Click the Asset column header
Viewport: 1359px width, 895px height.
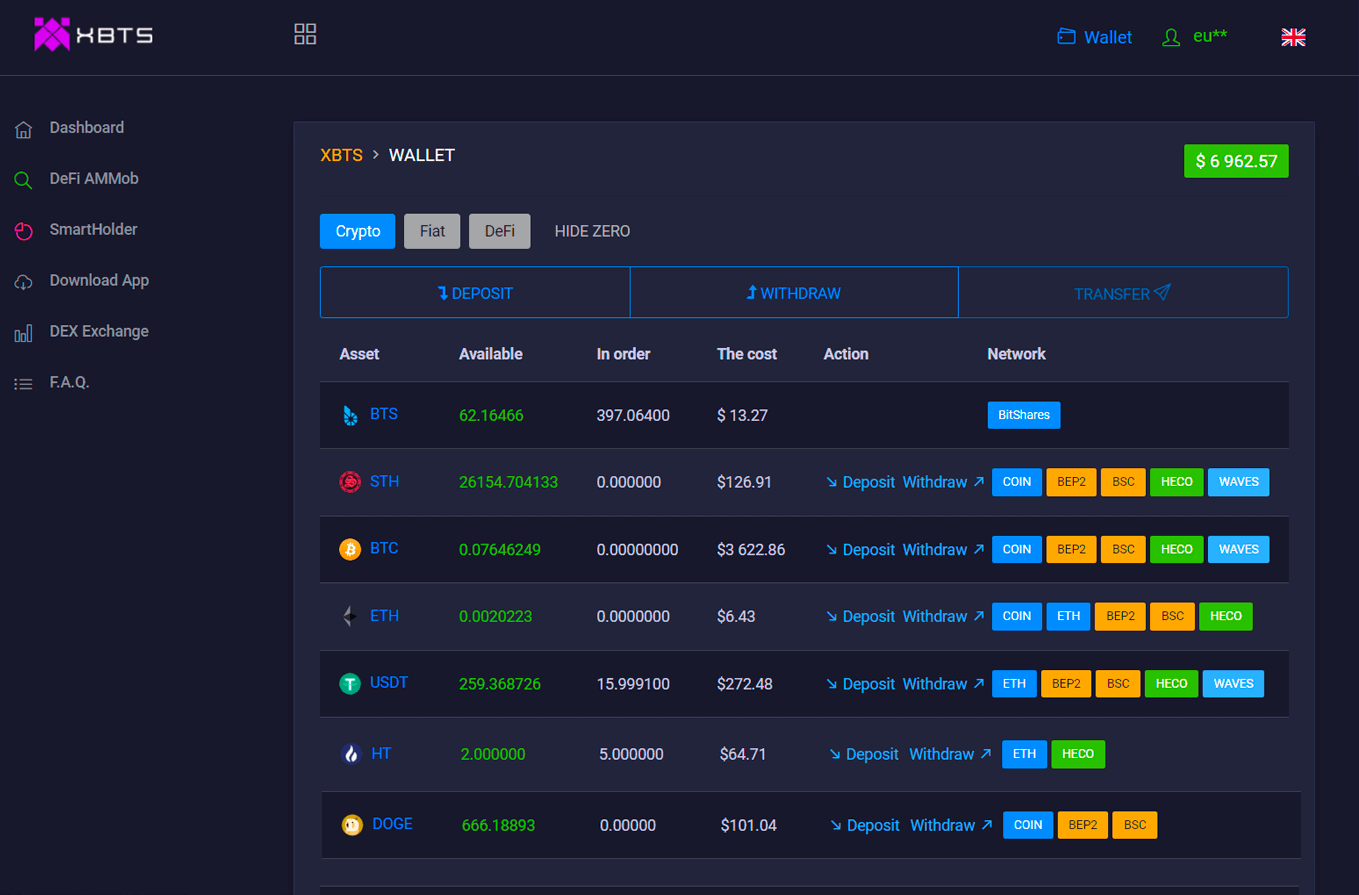click(x=359, y=354)
